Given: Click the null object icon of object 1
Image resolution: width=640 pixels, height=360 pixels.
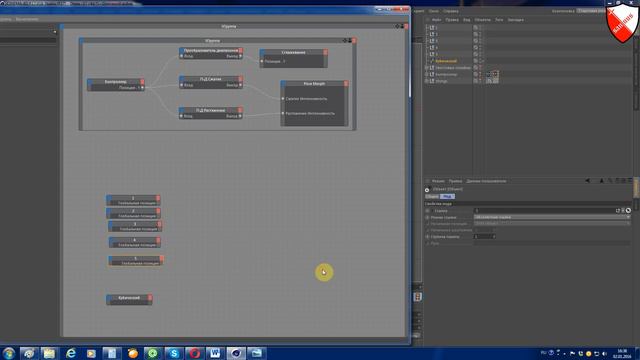Looking at the screenshot, I should coord(432,28).
